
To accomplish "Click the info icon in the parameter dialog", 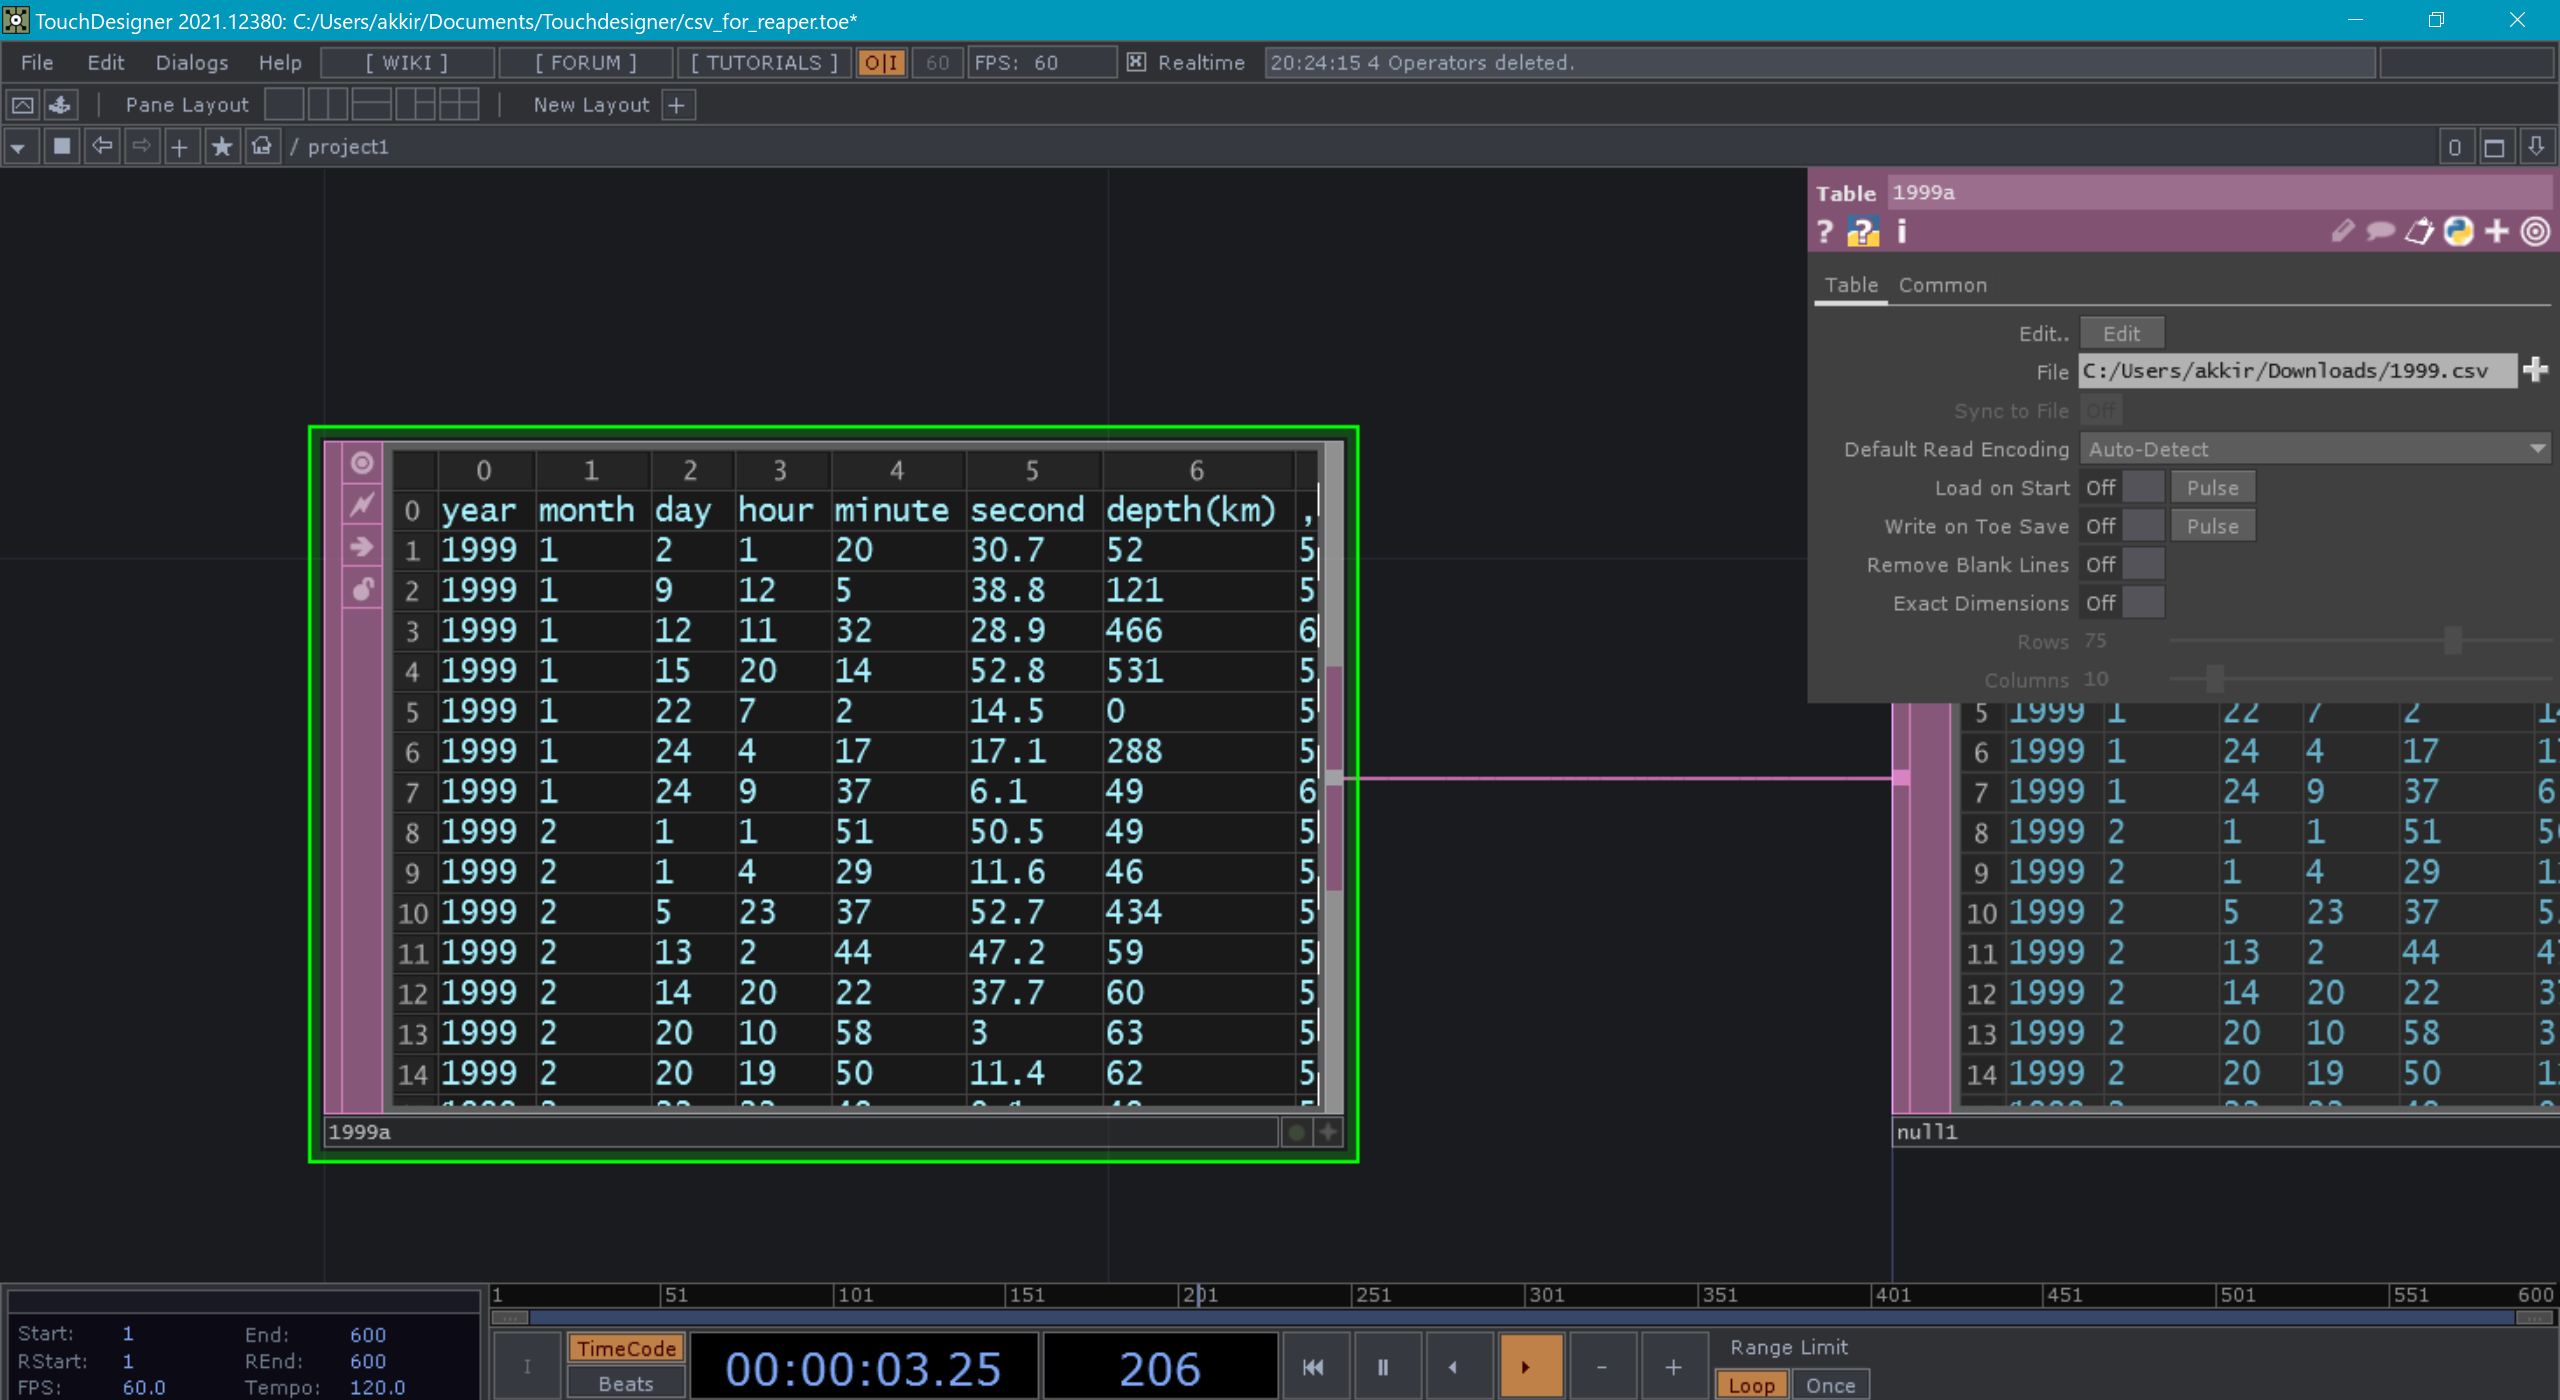I will (x=1900, y=232).
